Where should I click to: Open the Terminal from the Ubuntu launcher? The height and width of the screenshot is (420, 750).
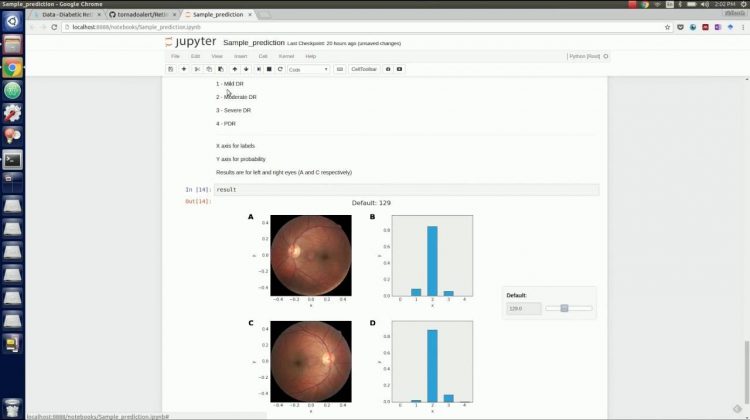(12, 160)
